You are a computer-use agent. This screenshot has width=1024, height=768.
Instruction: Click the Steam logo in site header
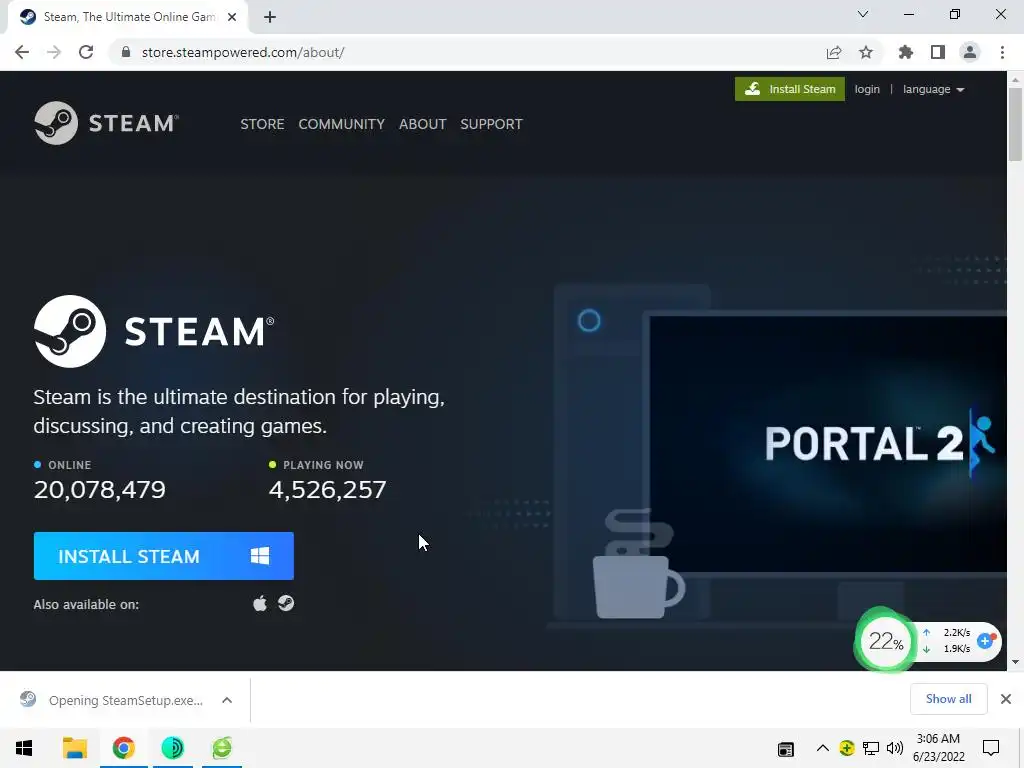pos(106,123)
